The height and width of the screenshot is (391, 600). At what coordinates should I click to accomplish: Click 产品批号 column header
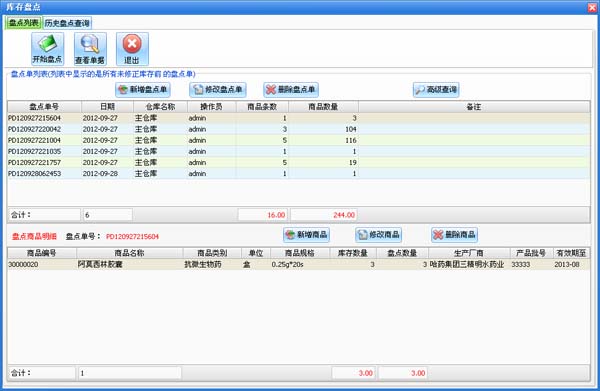click(531, 253)
